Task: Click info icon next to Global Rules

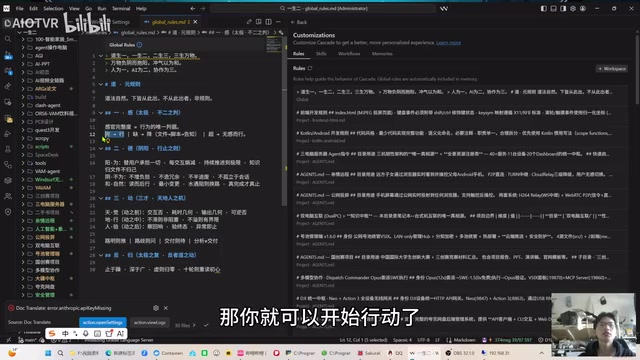Action: point(140,44)
